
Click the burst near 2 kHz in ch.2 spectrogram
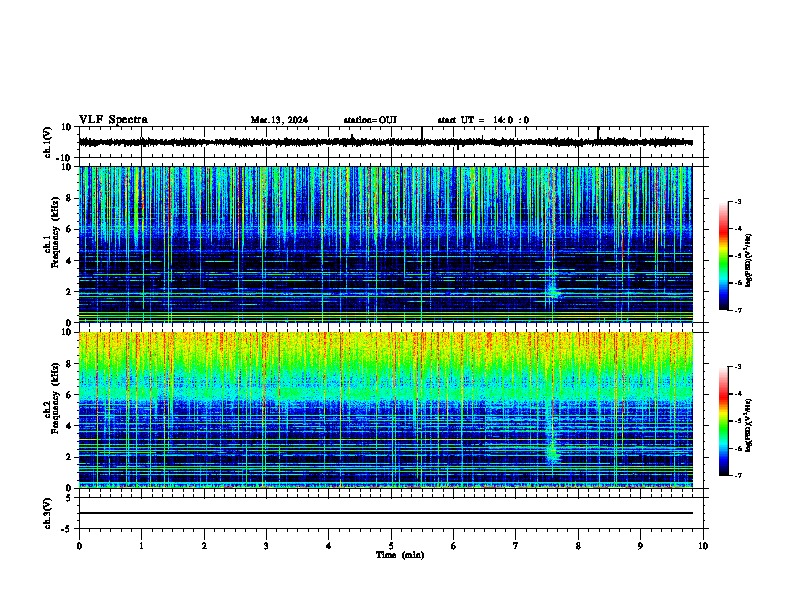click(x=553, y=451)
